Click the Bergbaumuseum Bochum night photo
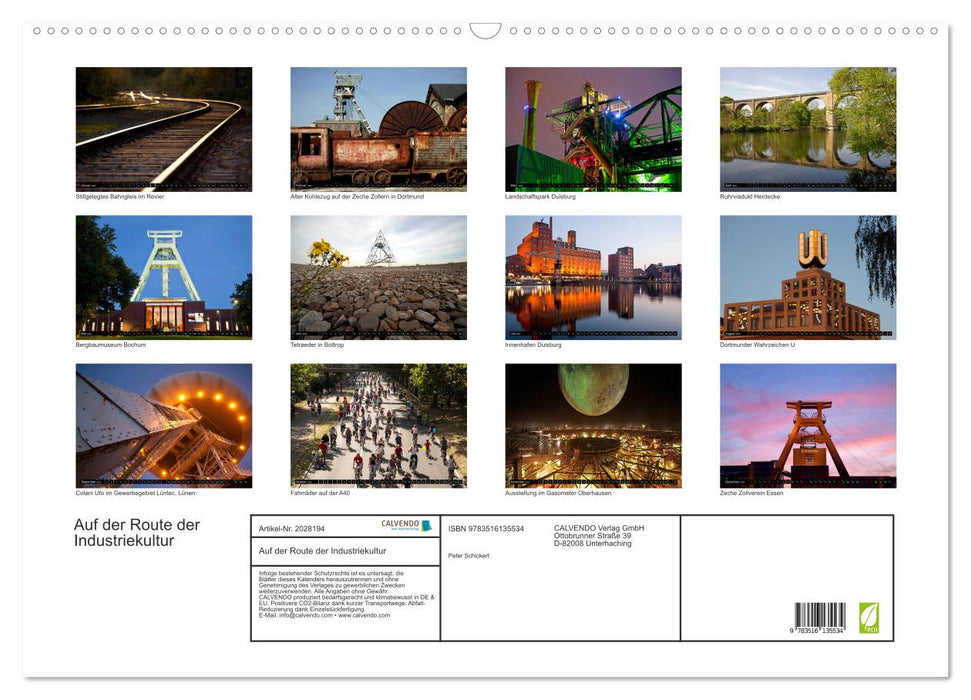This screenshot has width=971, height=700. 164,276
